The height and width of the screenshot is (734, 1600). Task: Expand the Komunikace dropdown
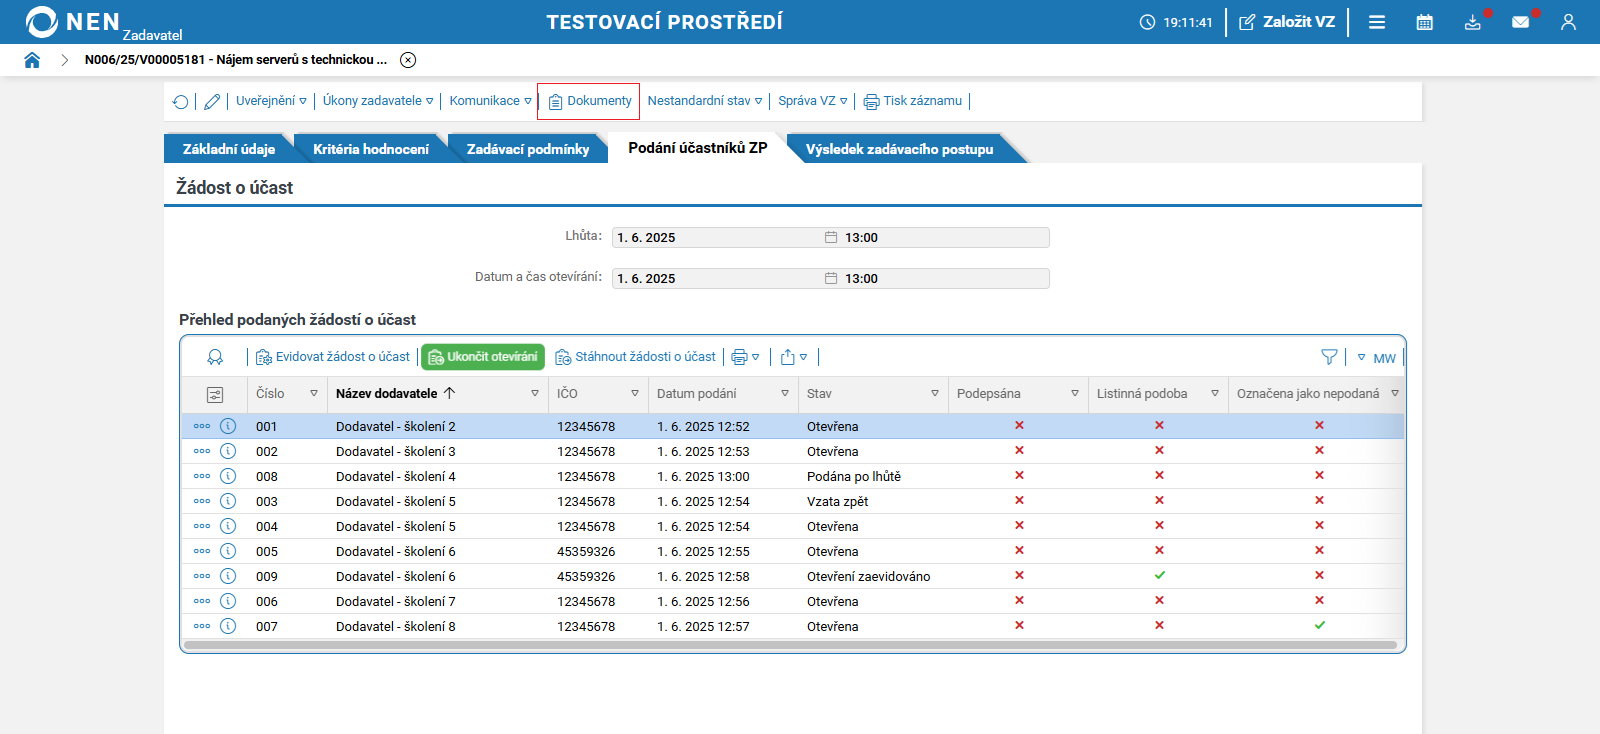click(490, 101)
